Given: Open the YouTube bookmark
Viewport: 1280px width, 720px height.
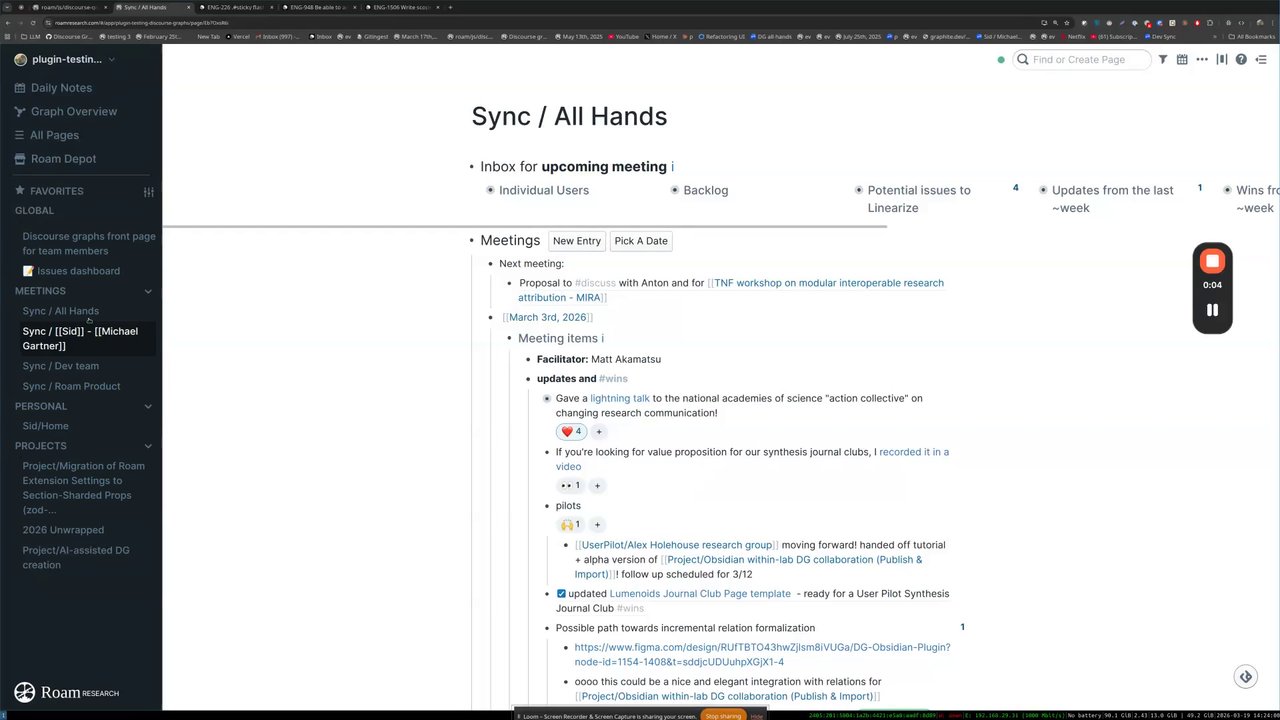Looking at the screenshot, I should [x=622, y=37].
